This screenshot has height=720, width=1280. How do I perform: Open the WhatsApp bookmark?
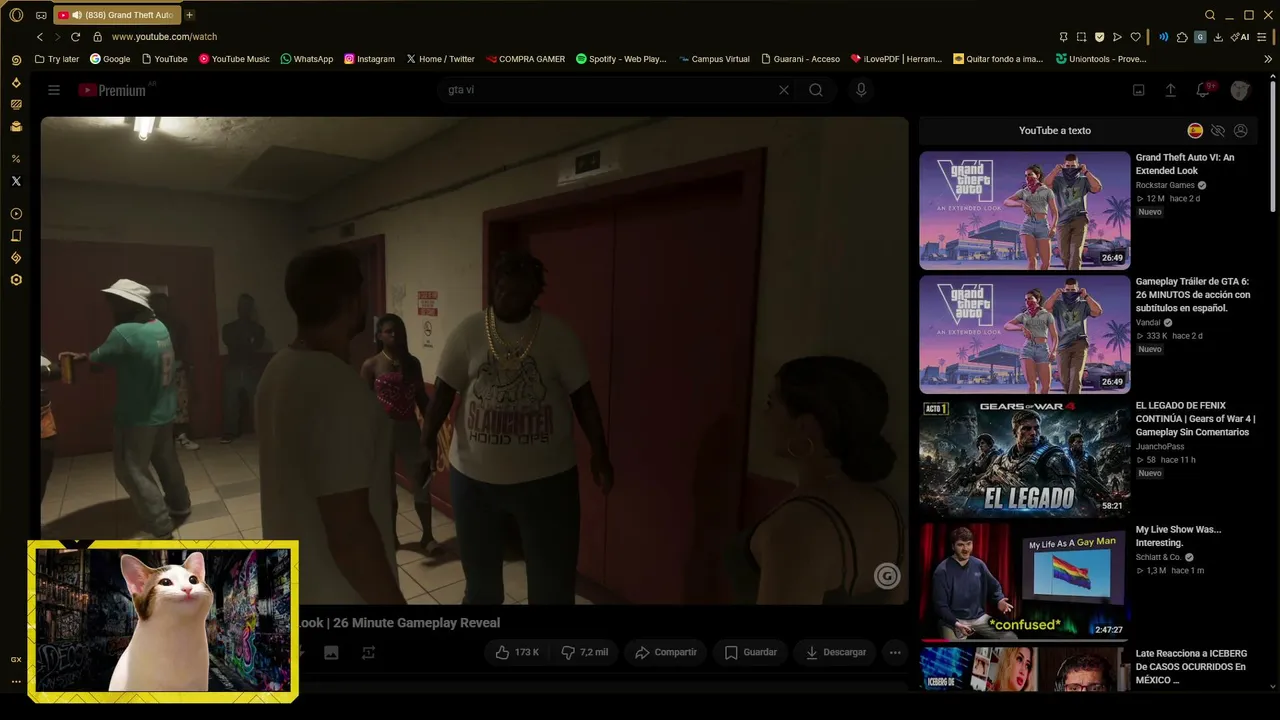click(x=307, y=59)
